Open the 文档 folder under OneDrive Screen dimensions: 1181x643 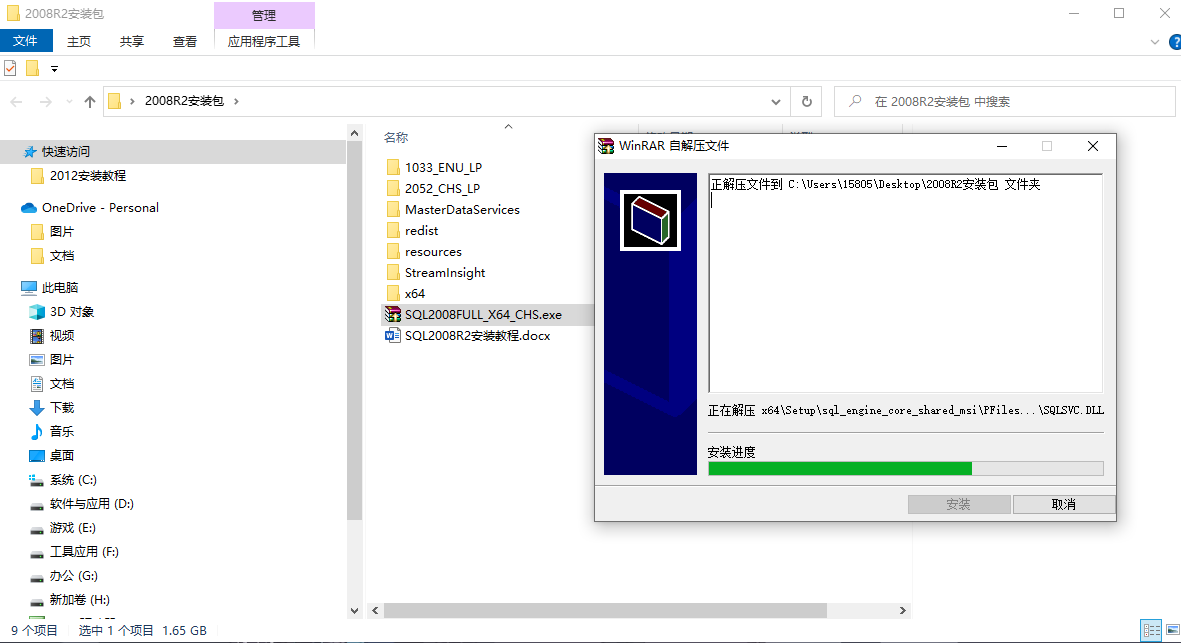[x=62, y=256]
